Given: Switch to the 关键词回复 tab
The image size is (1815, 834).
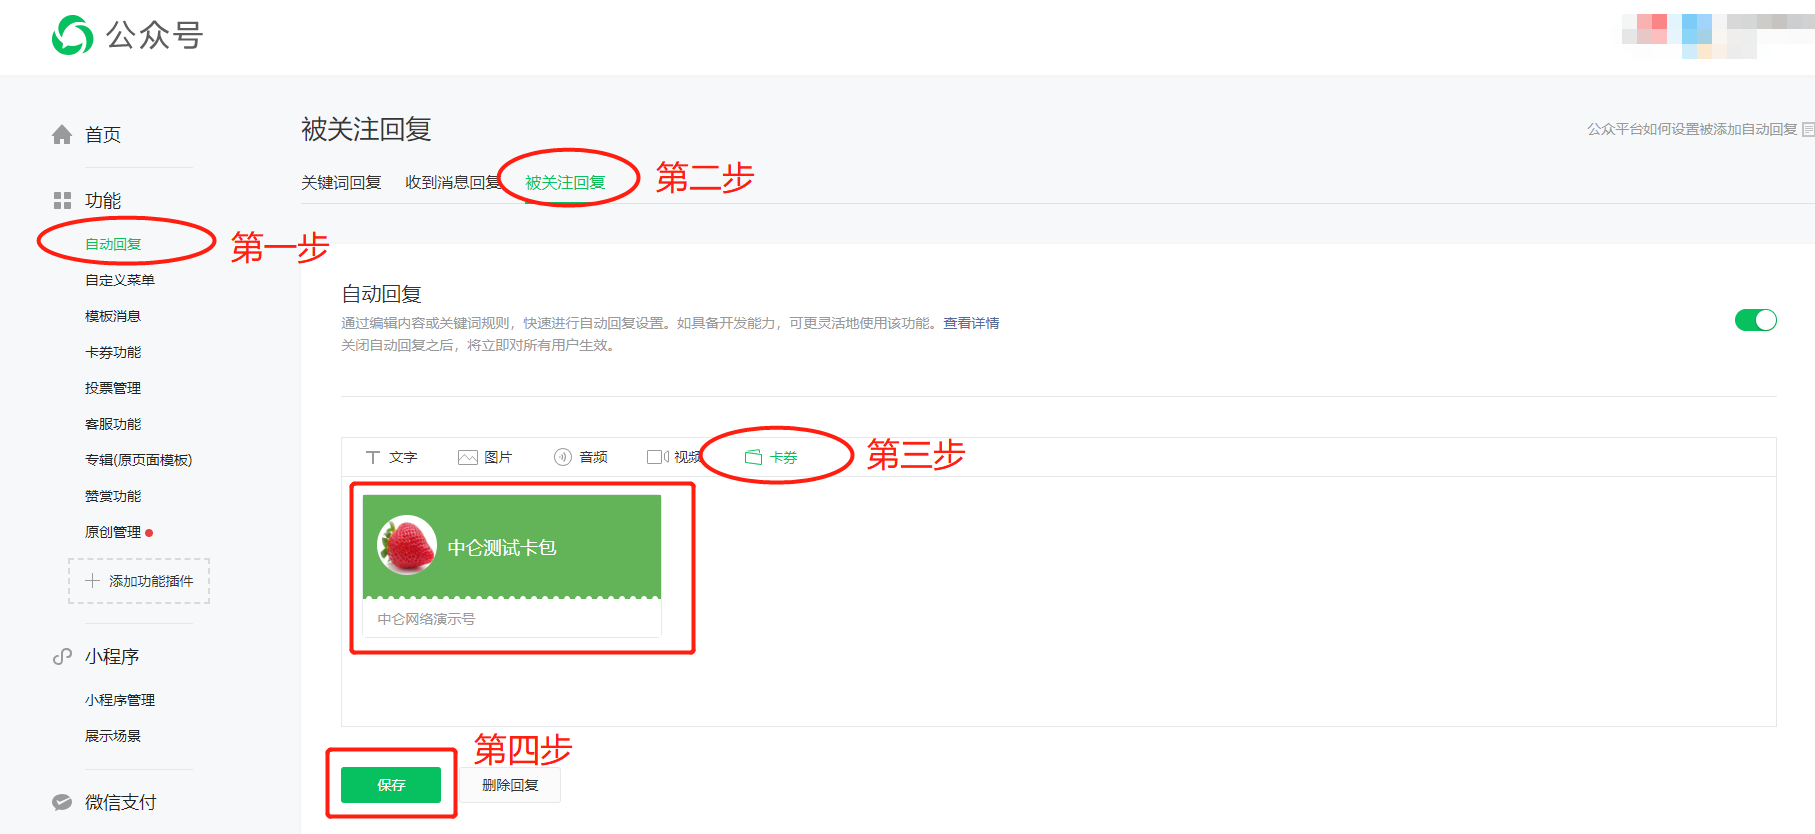Looking at the screenshot, I should 341,183.
